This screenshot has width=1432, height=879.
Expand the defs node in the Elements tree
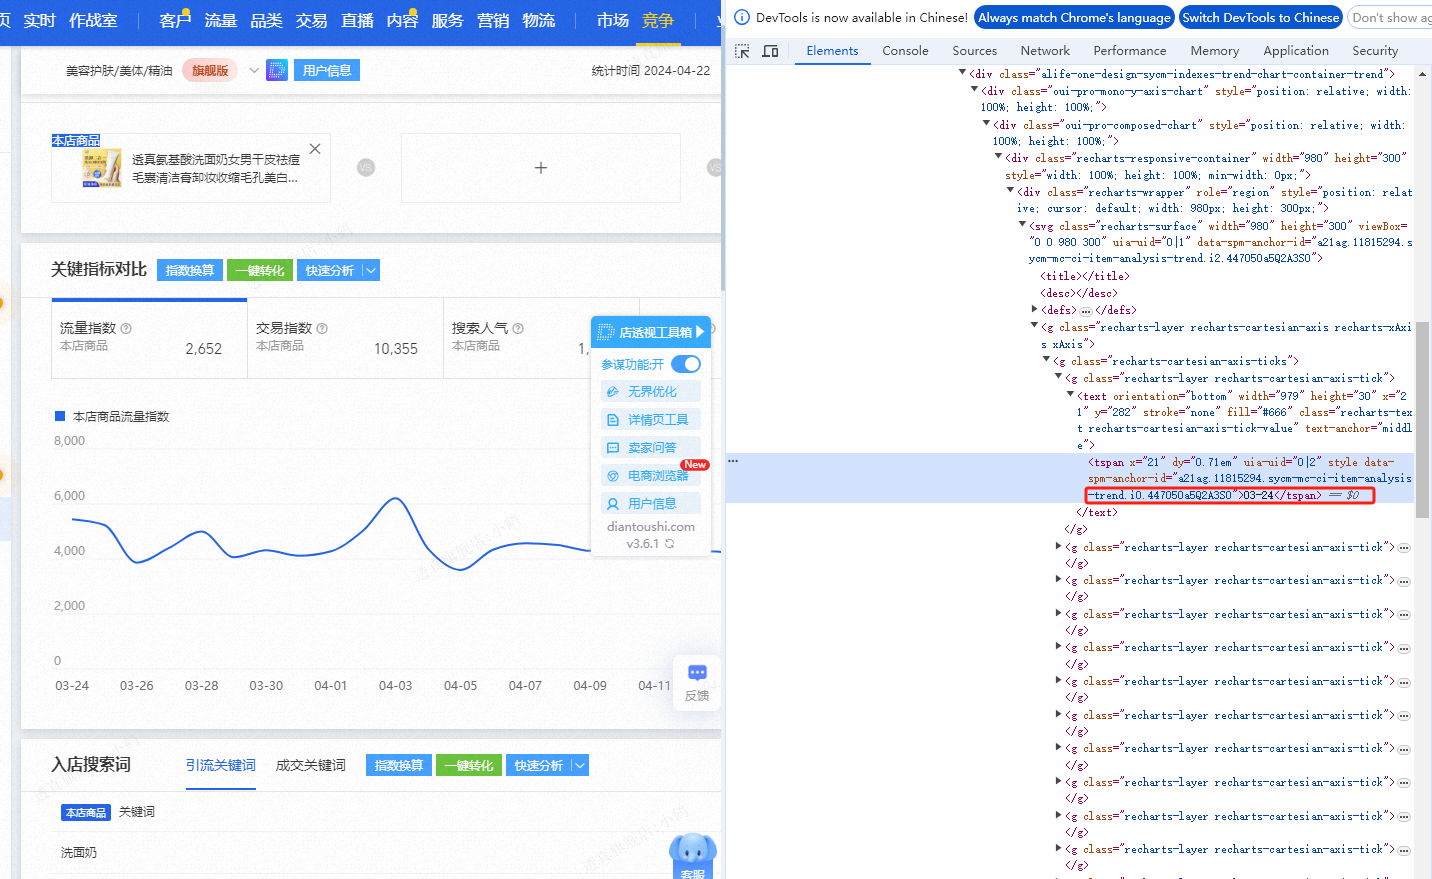click(1034, 310)
